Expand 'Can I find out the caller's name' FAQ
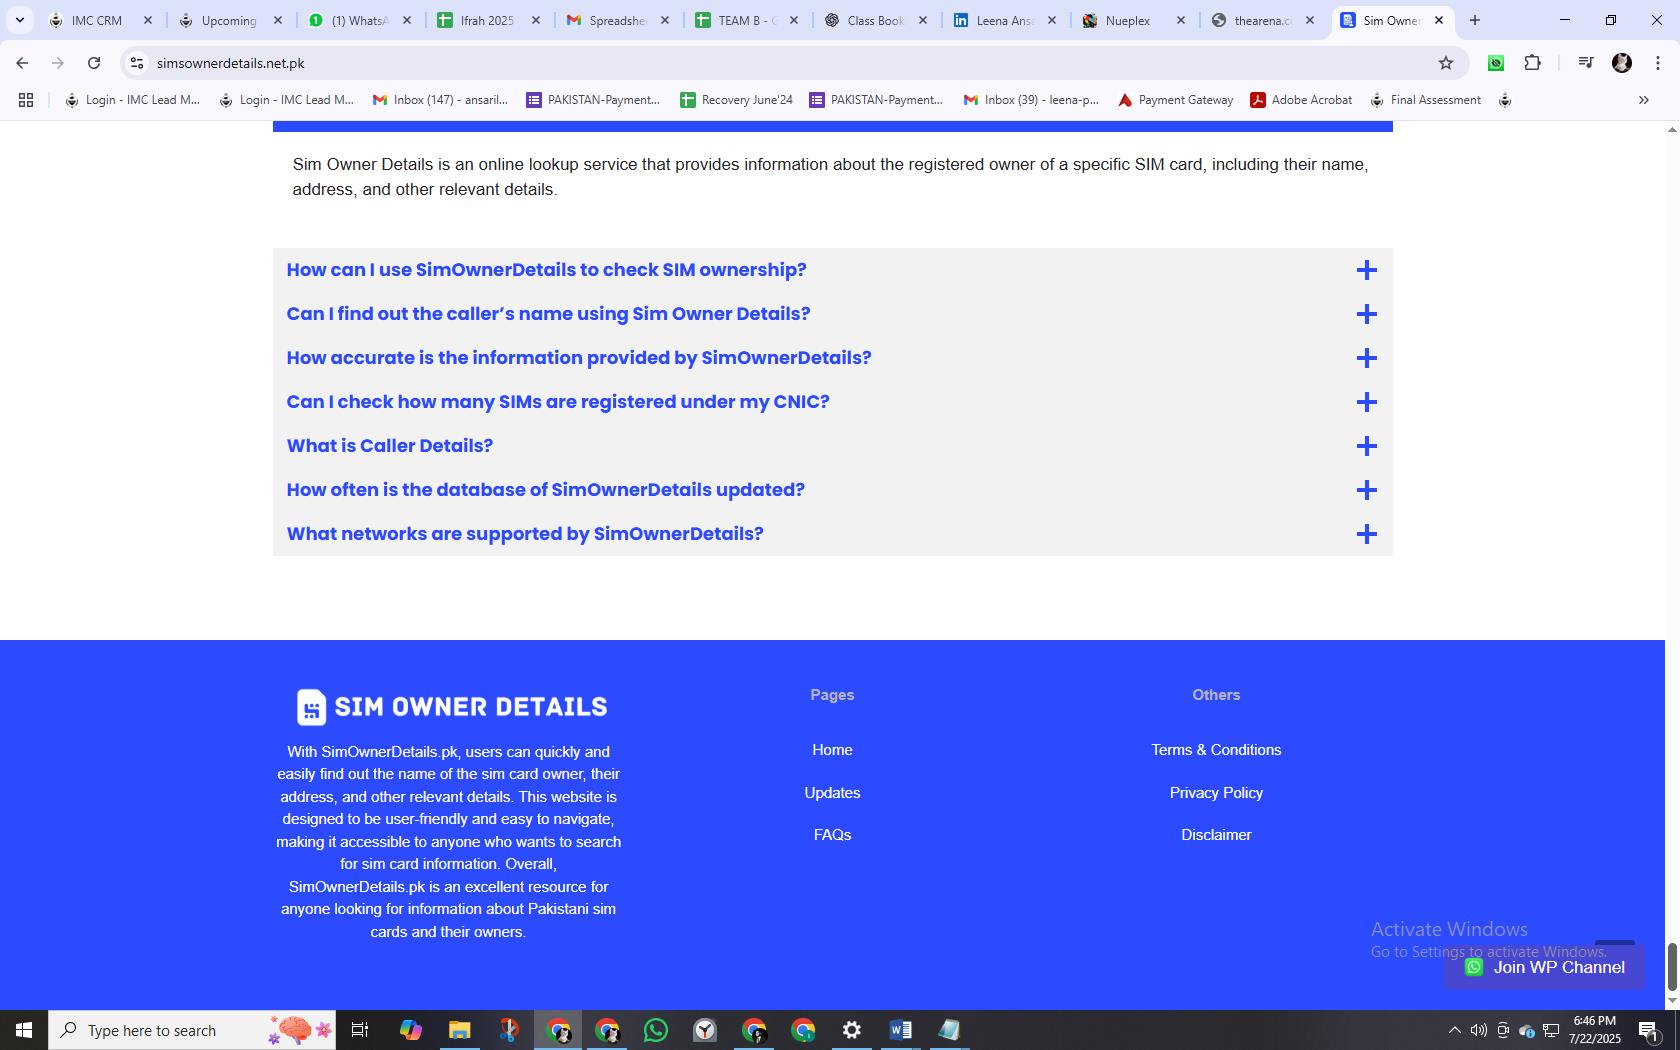1680x1050 pixels. tap(832, 314)
